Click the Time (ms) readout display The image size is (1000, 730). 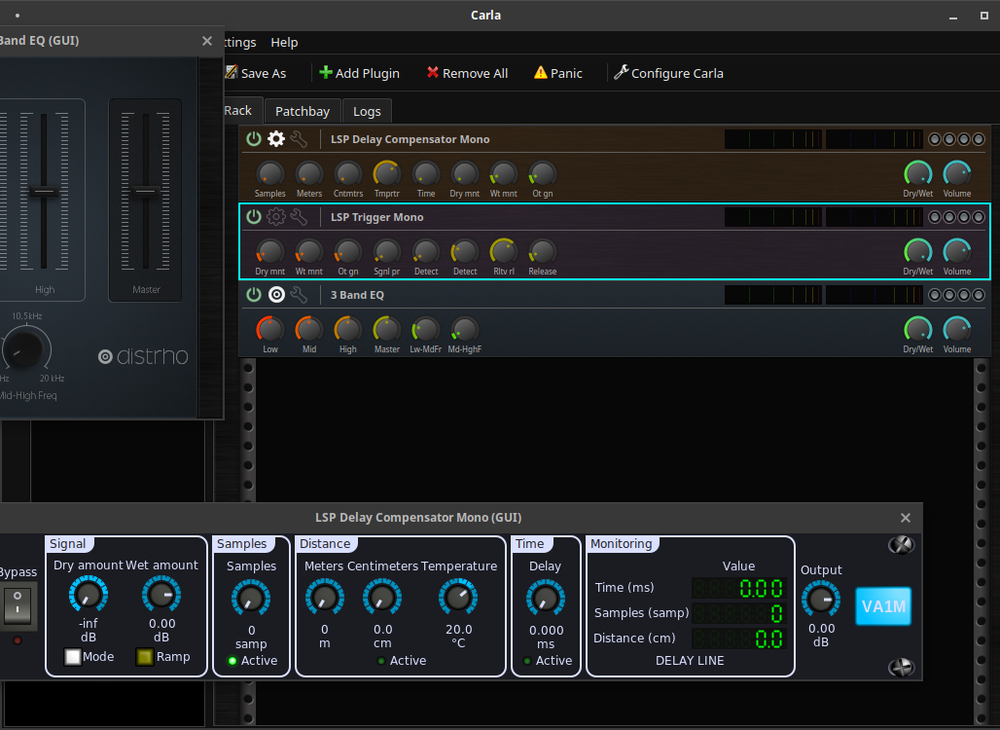pos(739,587)
